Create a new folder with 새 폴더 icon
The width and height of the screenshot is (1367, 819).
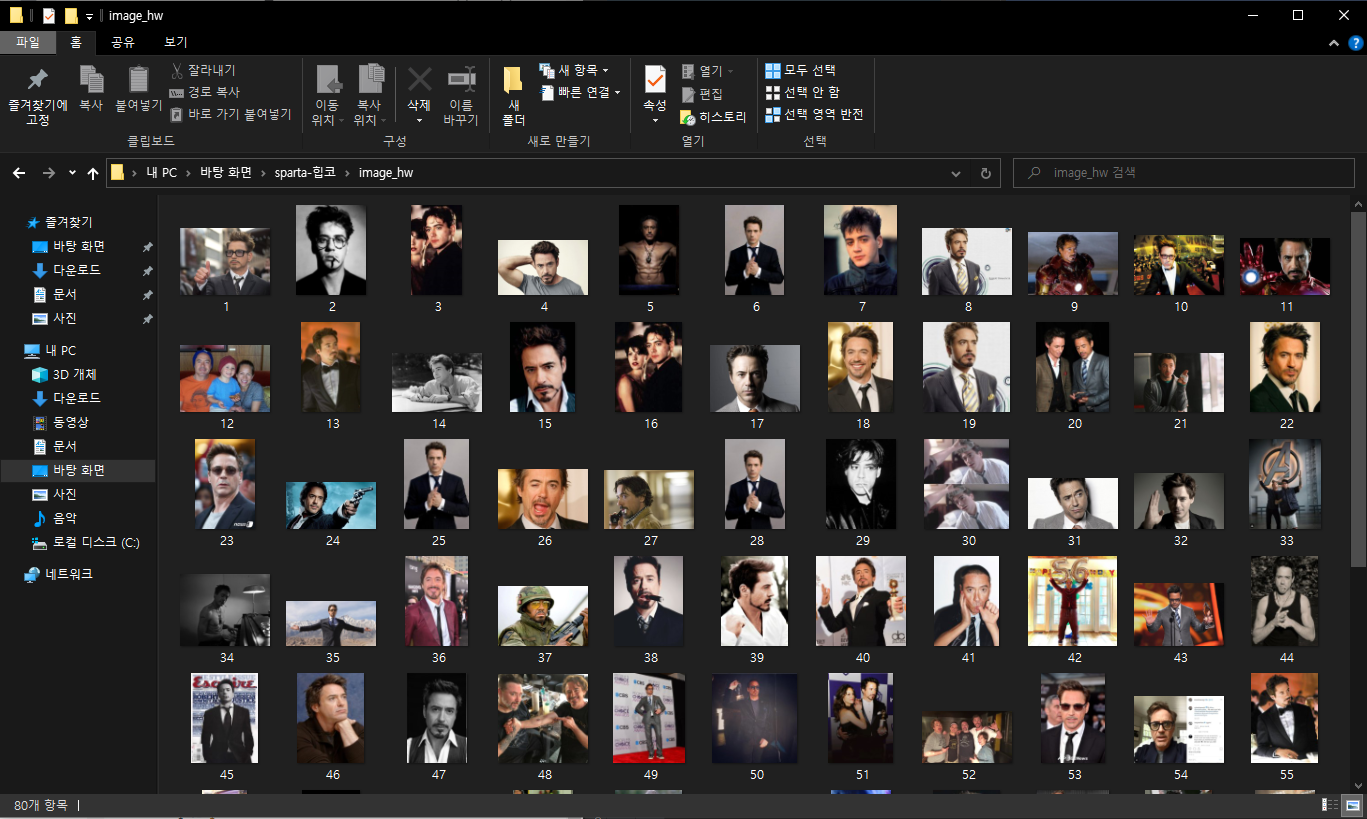tap(513, 82)
